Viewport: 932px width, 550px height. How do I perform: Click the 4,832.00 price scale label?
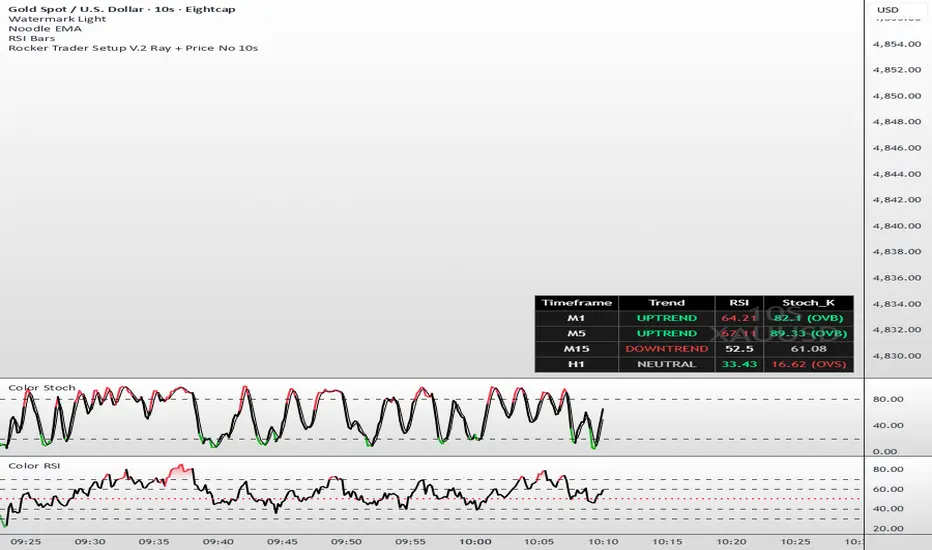897,329
